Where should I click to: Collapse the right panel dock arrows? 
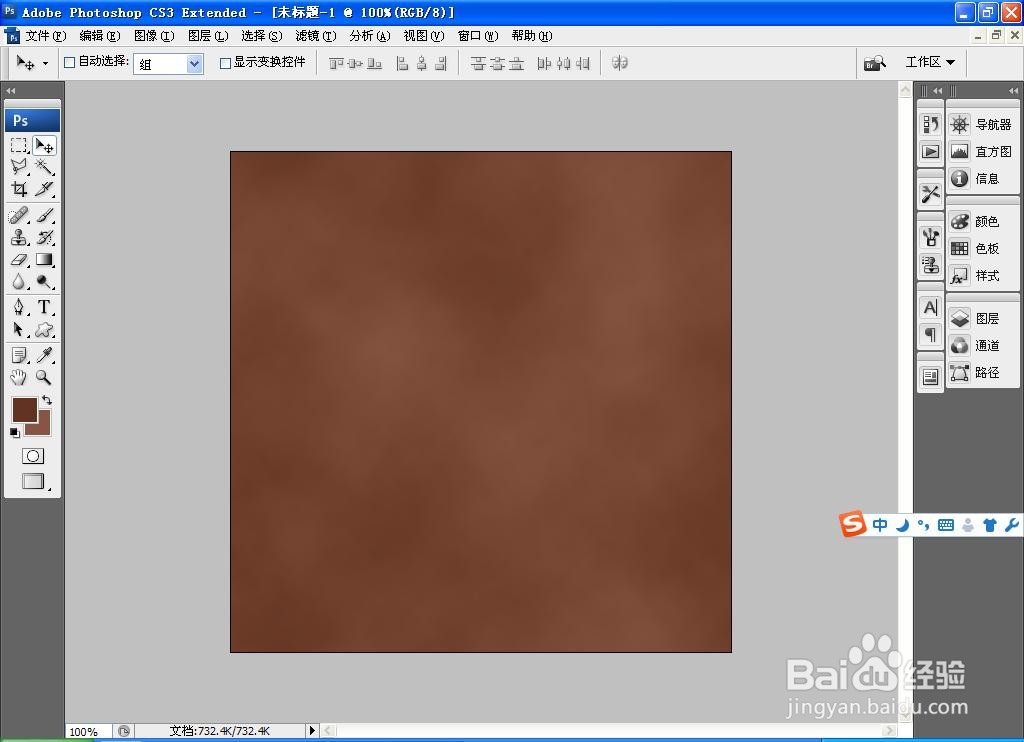click(1013, 91)
